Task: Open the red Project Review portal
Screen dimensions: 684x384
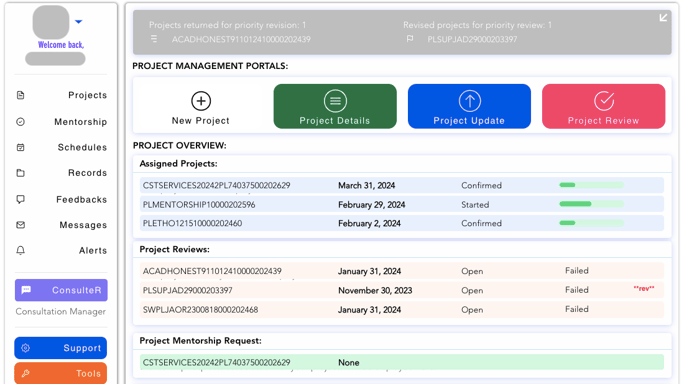Action: (x=604, y=106)
